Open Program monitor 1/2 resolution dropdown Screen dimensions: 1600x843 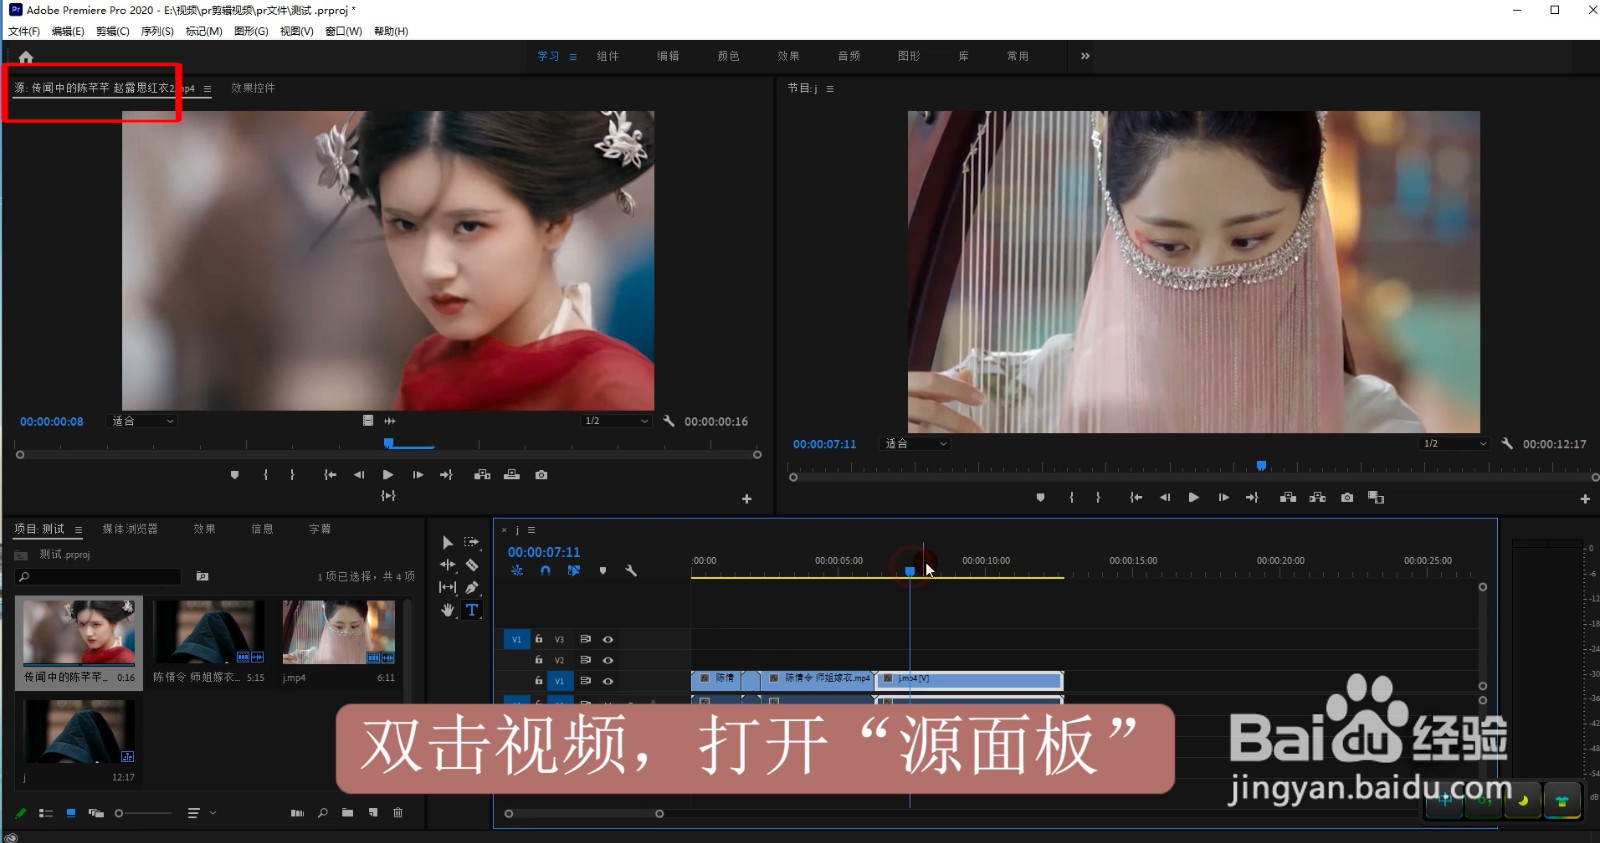pos(1455,443)
